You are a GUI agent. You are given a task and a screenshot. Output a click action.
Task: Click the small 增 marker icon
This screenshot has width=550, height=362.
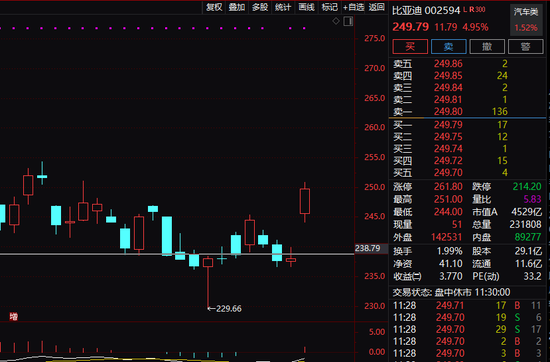click(13, 317)
